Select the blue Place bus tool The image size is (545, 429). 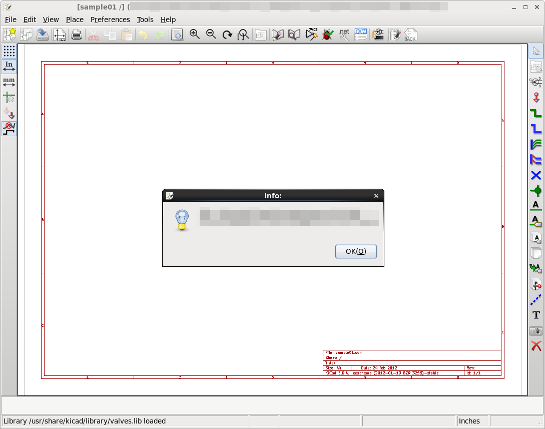536,129
